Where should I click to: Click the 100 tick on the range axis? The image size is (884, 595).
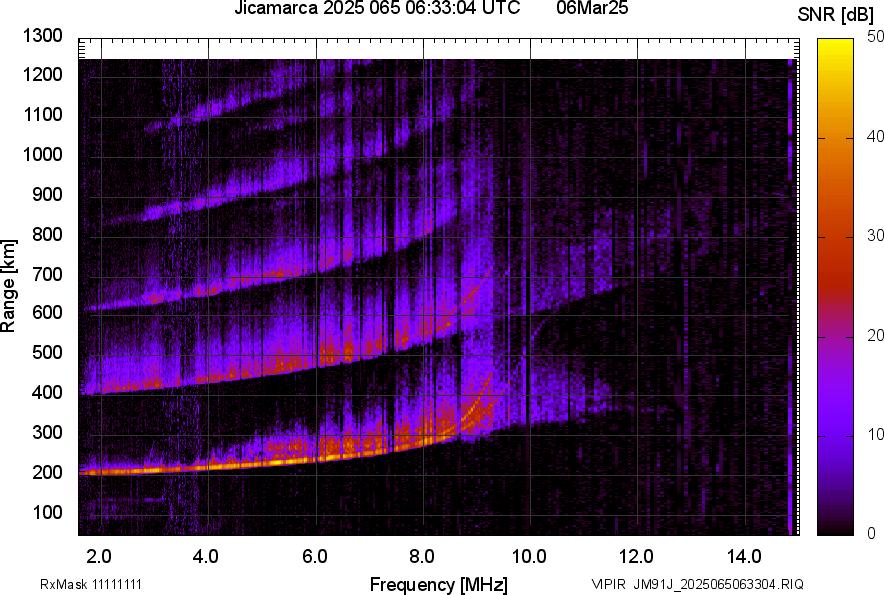(x=47, y=512)
